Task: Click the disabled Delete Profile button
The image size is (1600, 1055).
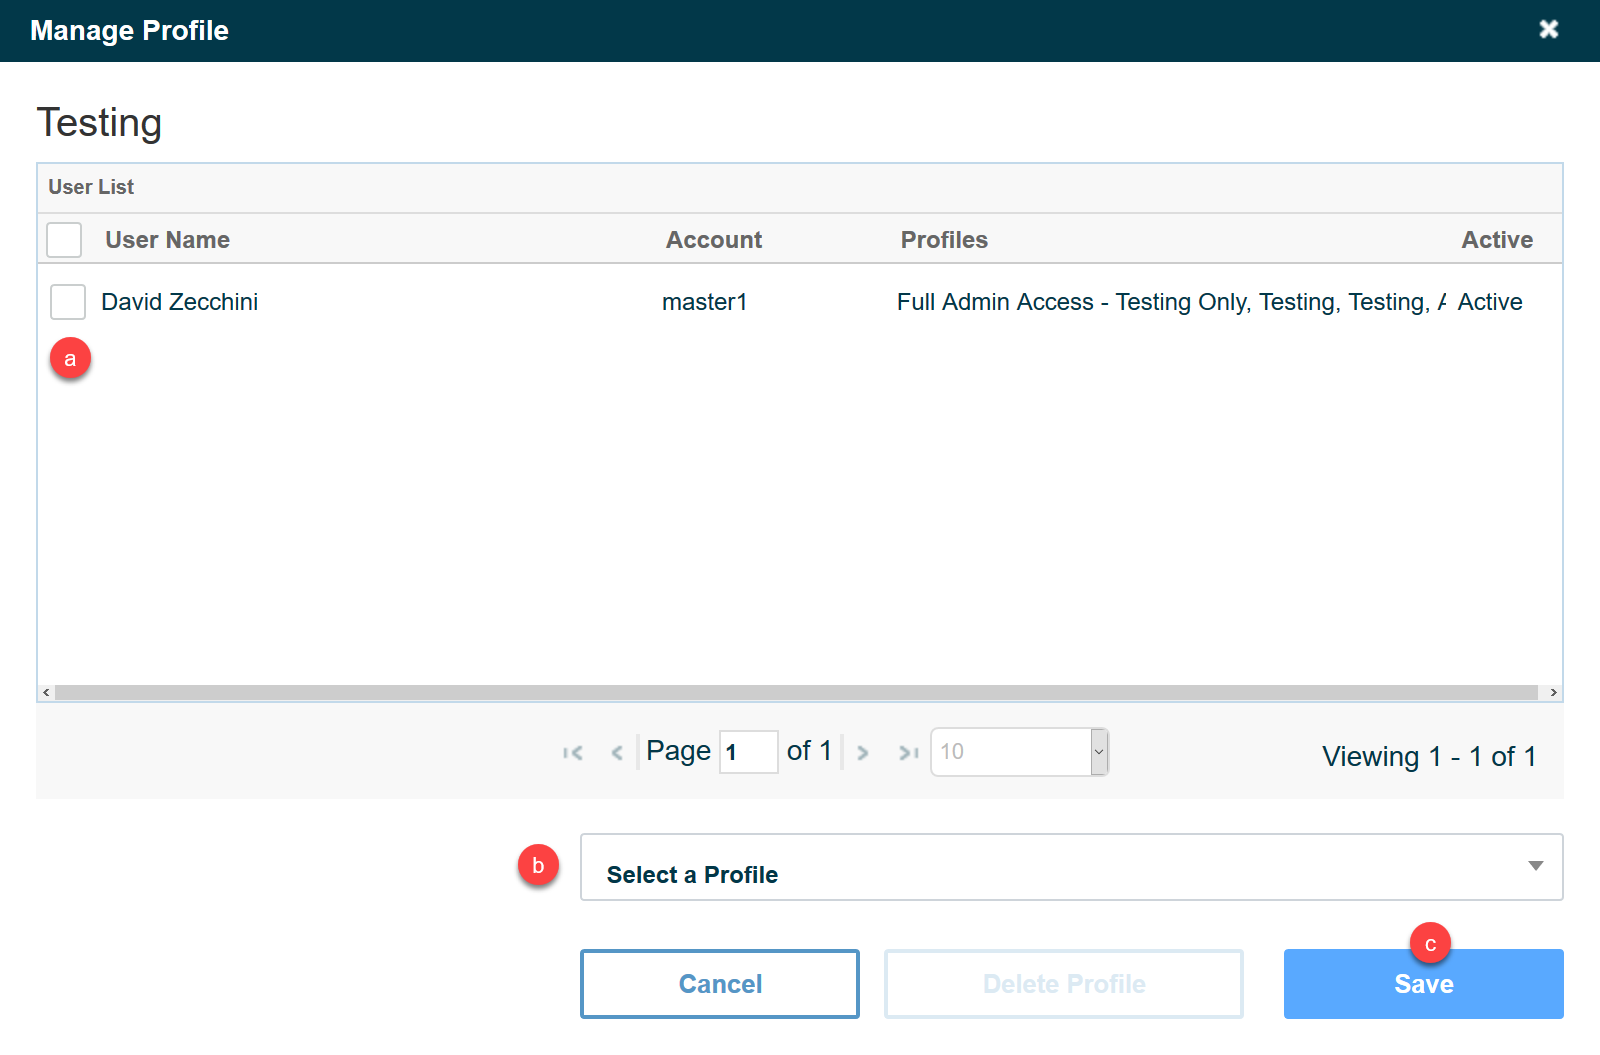Action: pyautogui.click(x=1063, y=983)
